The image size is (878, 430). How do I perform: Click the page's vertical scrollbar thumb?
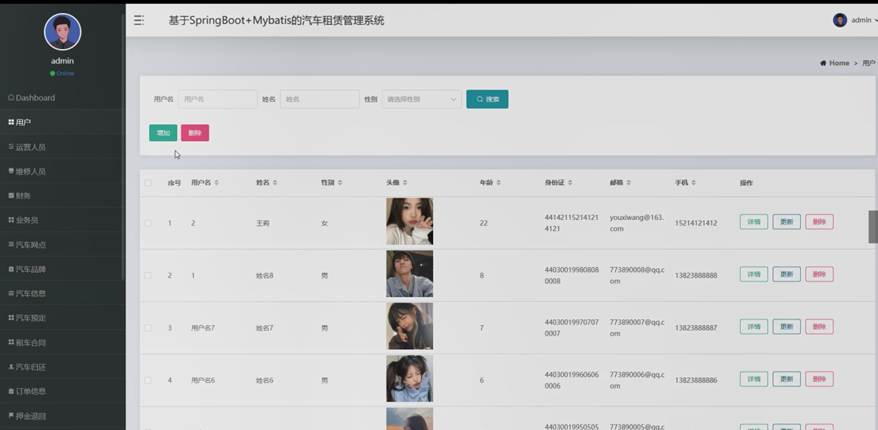pos(873,227)
